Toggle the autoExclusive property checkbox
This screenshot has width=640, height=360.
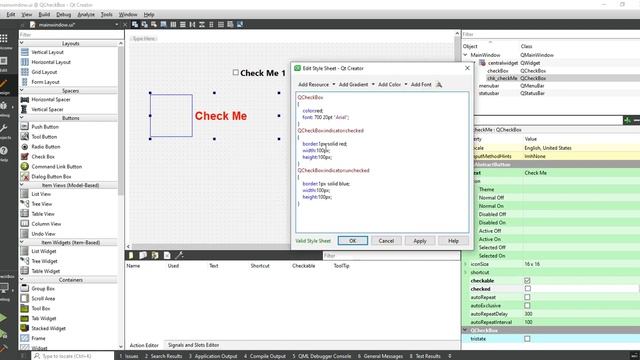tap(527, 305)
